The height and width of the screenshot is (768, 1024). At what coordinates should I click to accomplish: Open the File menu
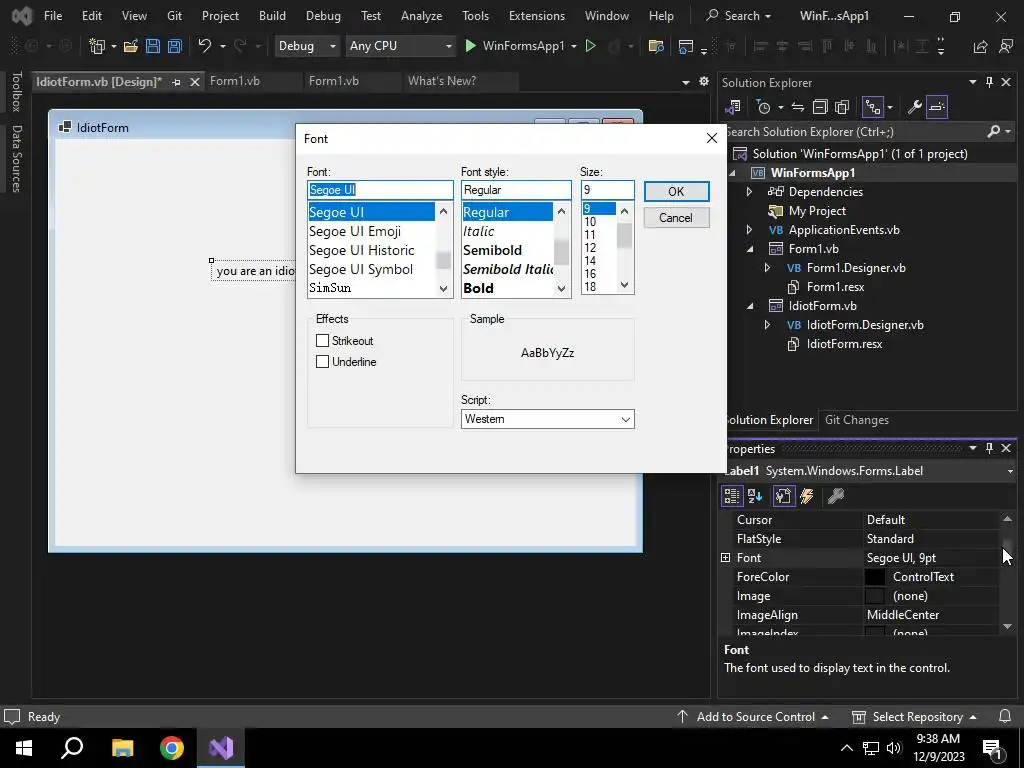(x=53, y=16)
